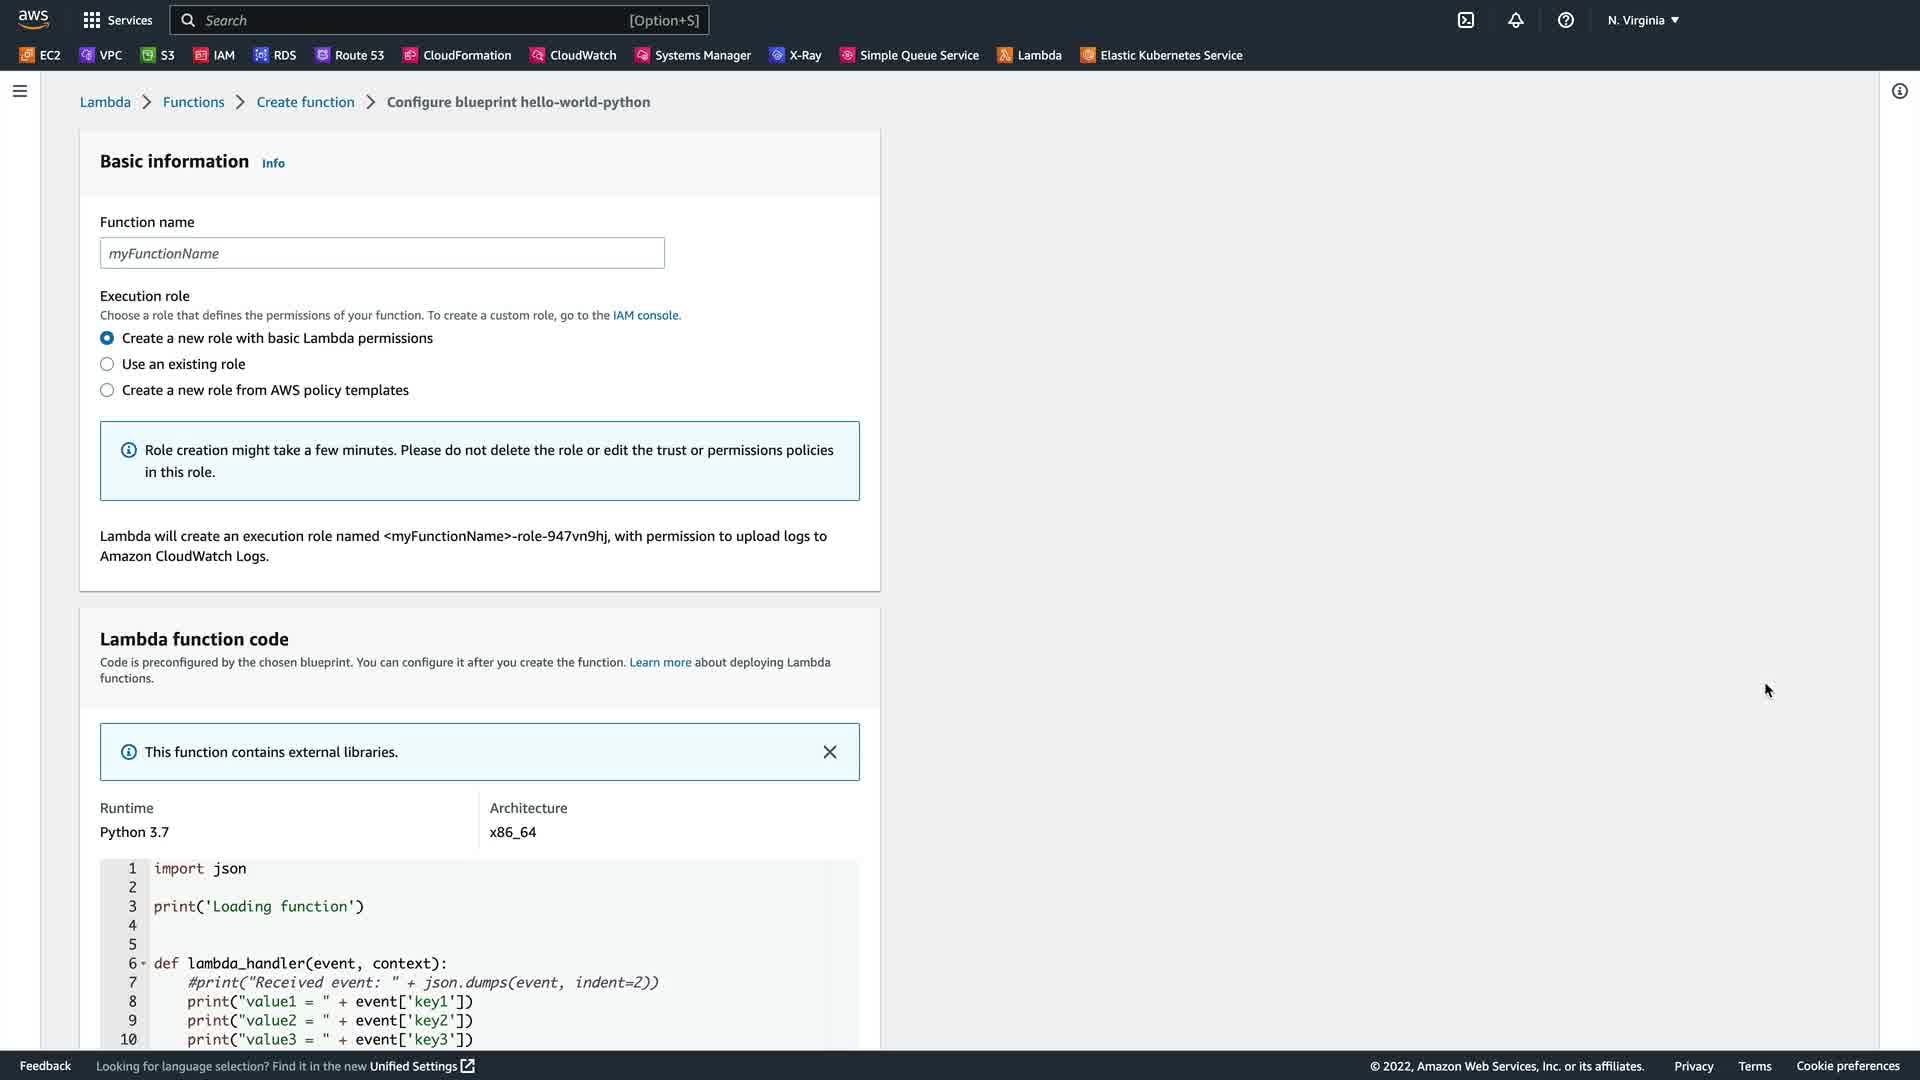Go to the AWS logo home
This screenshot has width=1920, height=1080.
pyautogui.click(x=33, y=20)
